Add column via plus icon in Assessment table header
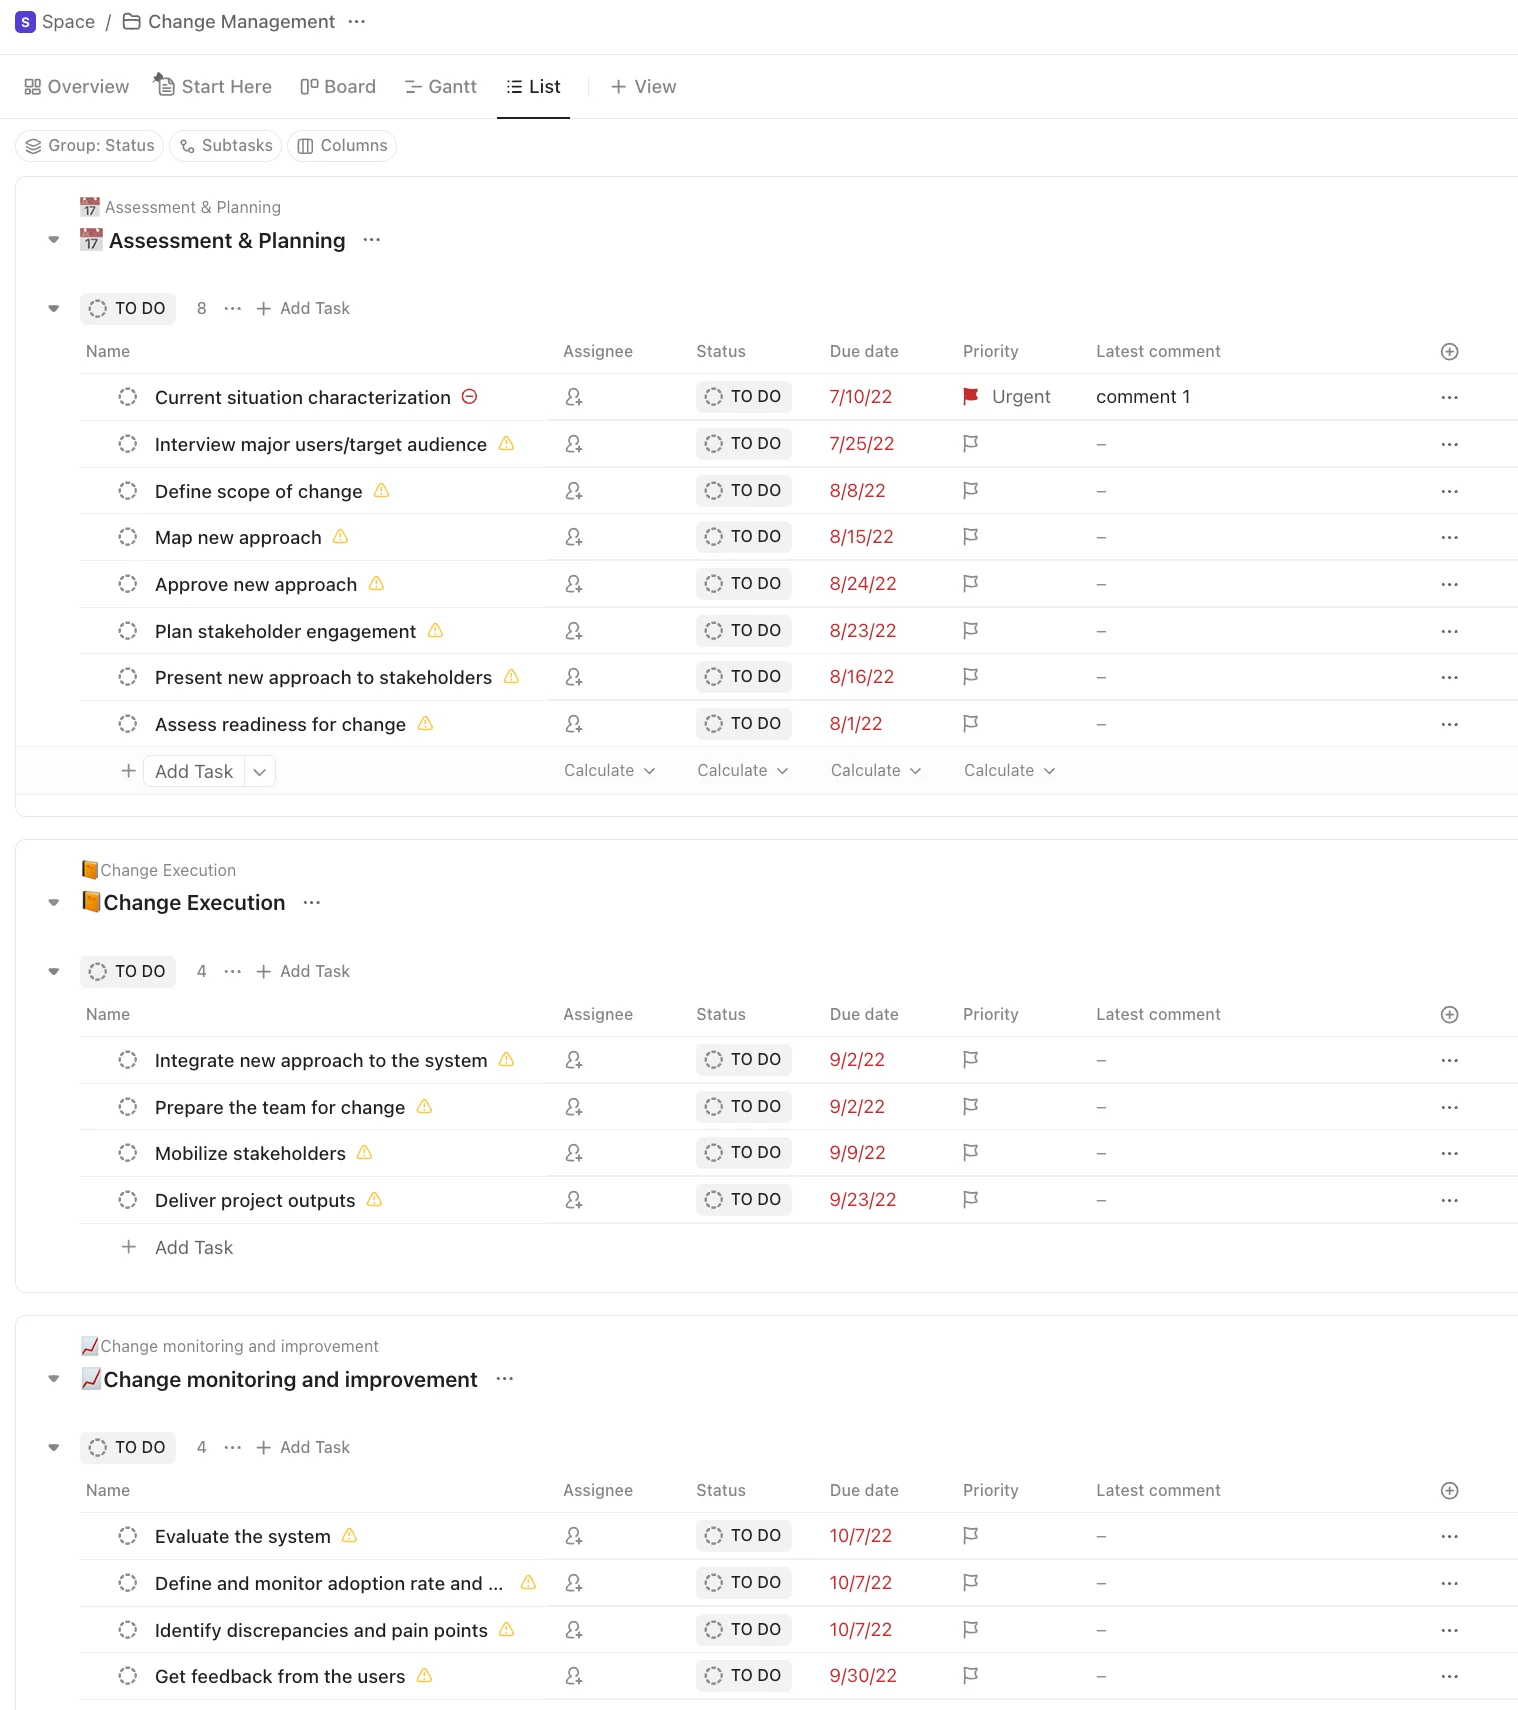The height and width of the screenshot is (1710, 1518). [x=1450, y=352]
